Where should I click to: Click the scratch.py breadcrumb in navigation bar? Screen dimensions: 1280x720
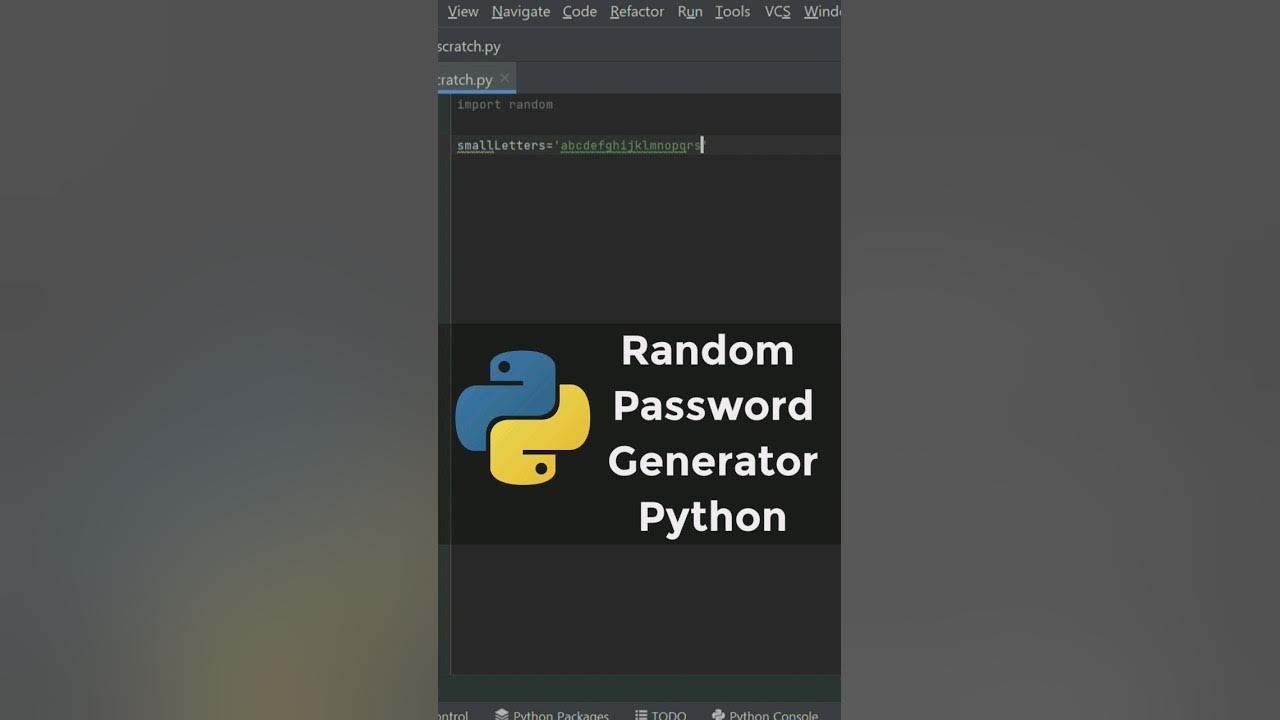[x=469, y=46]
